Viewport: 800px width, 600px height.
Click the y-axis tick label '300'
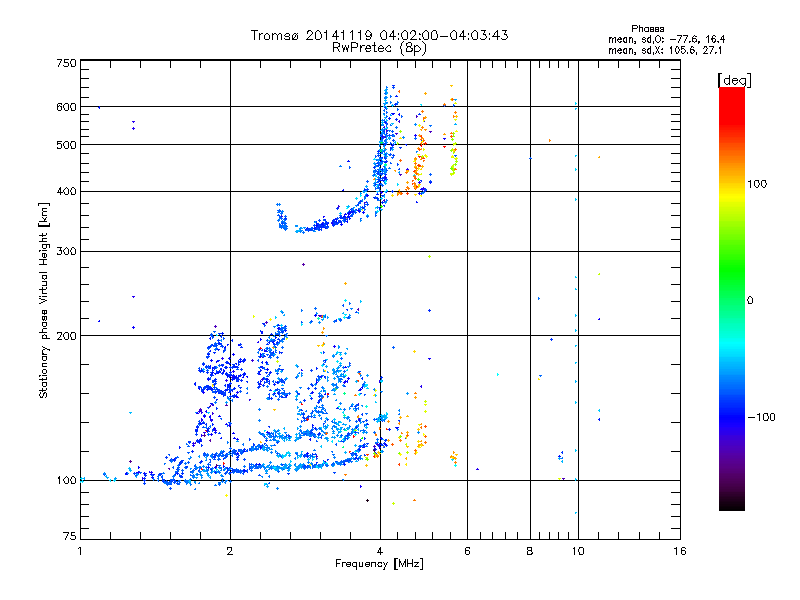point(66,252)
